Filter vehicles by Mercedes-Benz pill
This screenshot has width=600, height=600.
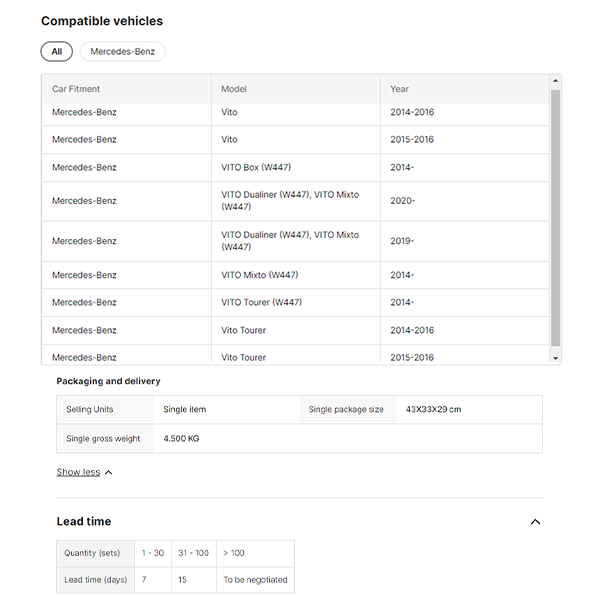[122, 51]
